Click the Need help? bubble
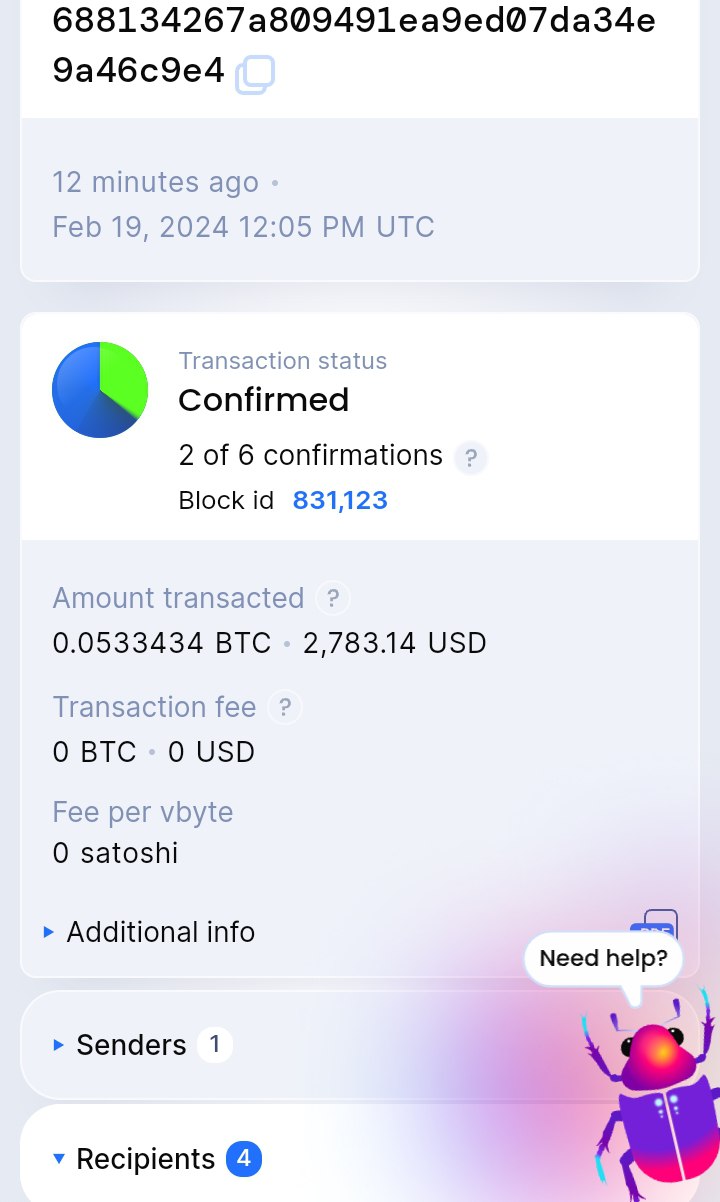The width and height of the screenshot is (720, 1202). coord(603,959)
